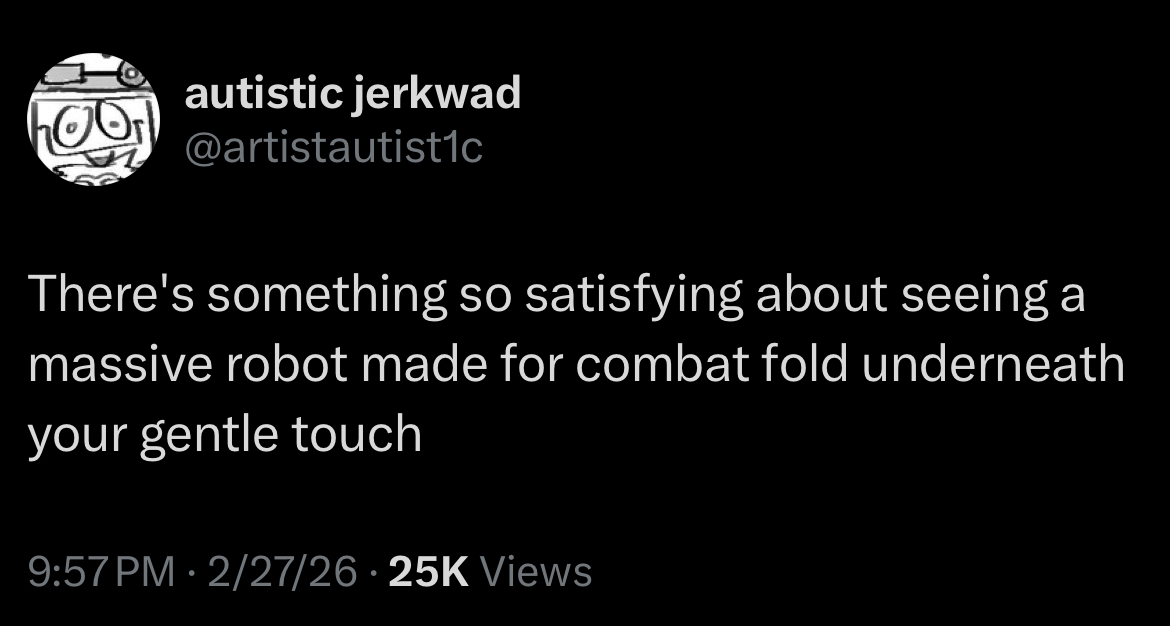Viewport: 1170px width, 626px height.
Task: Open the @artistautist1c handle link
Action: pos(334,149)
